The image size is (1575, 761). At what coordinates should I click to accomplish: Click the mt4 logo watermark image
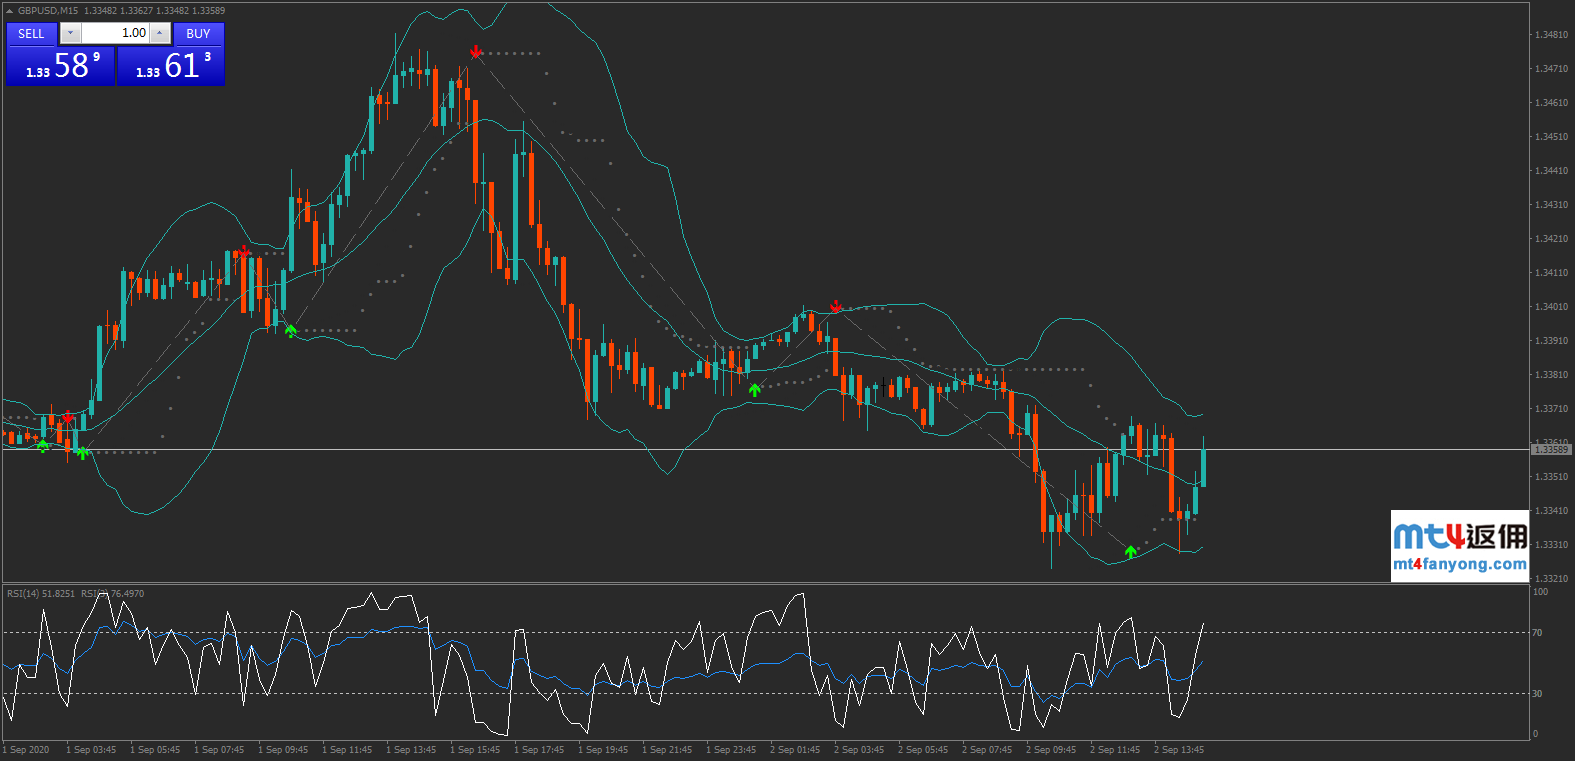click(x=1460, y=536)
